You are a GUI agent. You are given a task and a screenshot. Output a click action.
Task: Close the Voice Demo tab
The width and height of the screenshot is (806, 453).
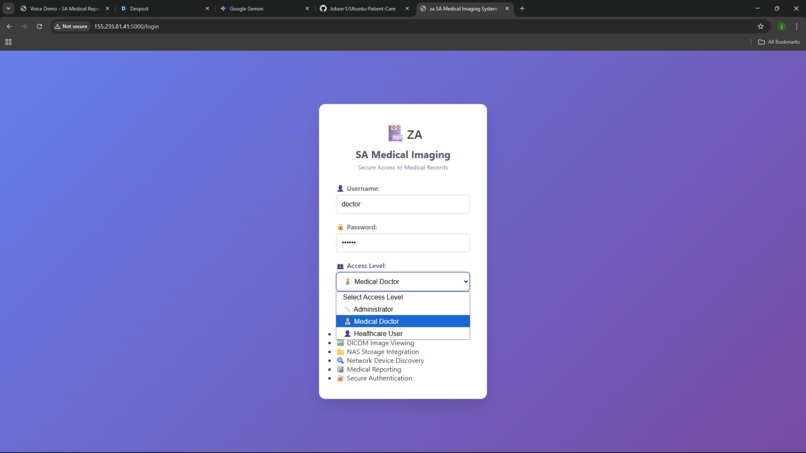pyautogui.click(x=107, y=9)
